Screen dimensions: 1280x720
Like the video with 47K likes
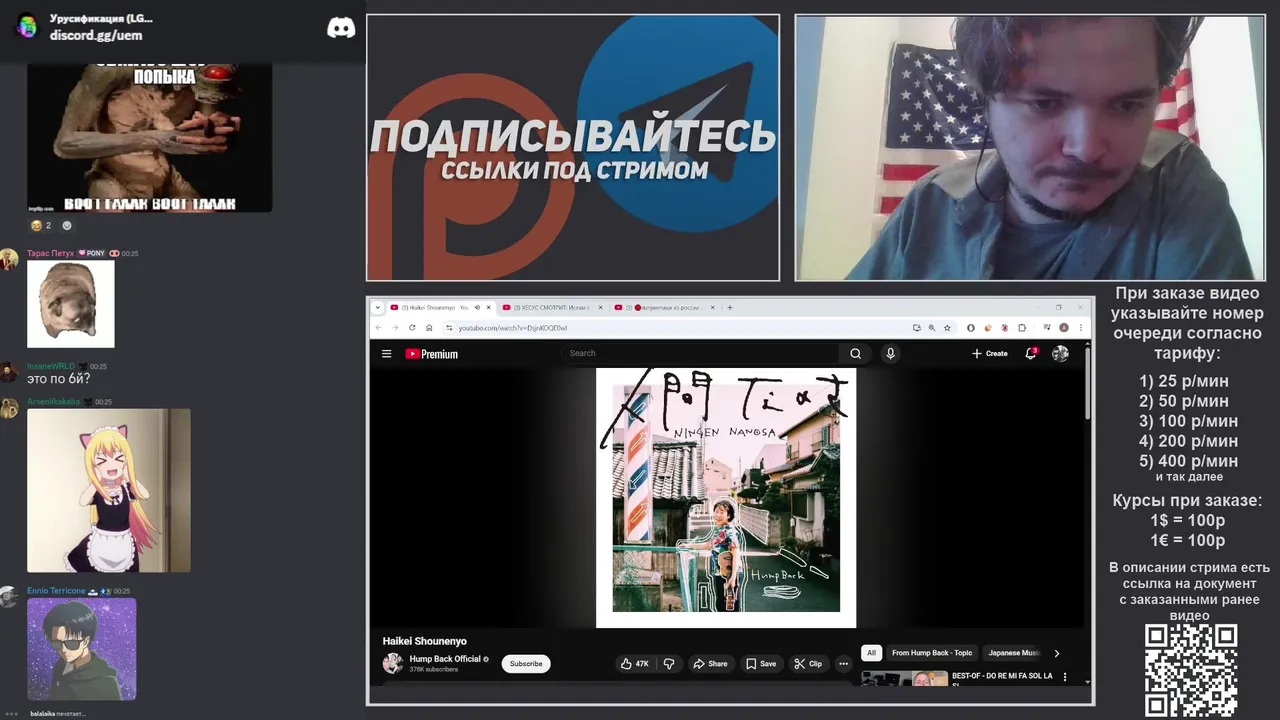[635, 663]
